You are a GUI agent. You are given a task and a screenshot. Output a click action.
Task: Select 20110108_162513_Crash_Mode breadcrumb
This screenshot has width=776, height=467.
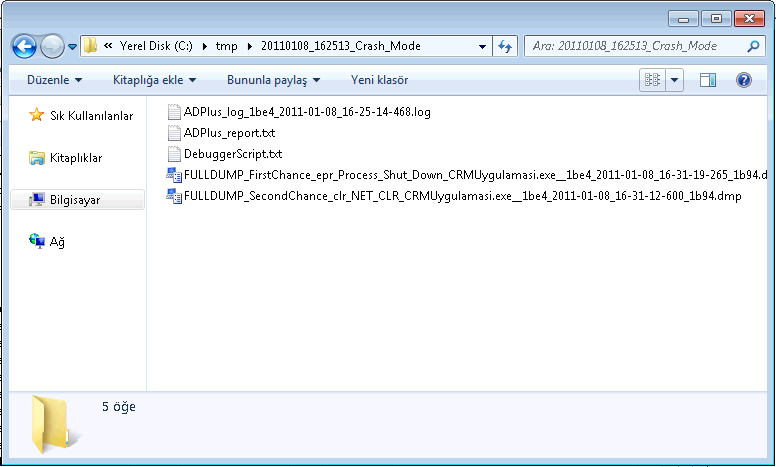(340, 46)
